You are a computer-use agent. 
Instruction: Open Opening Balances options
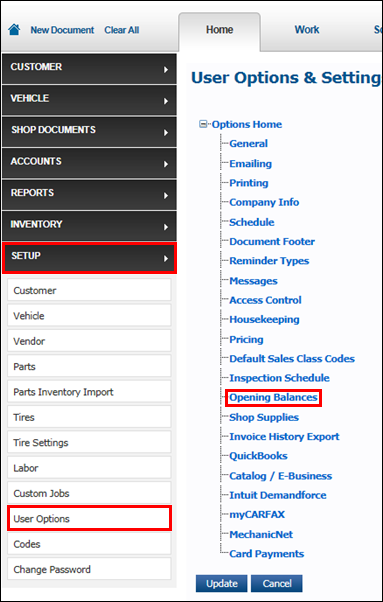pos(273,397)
